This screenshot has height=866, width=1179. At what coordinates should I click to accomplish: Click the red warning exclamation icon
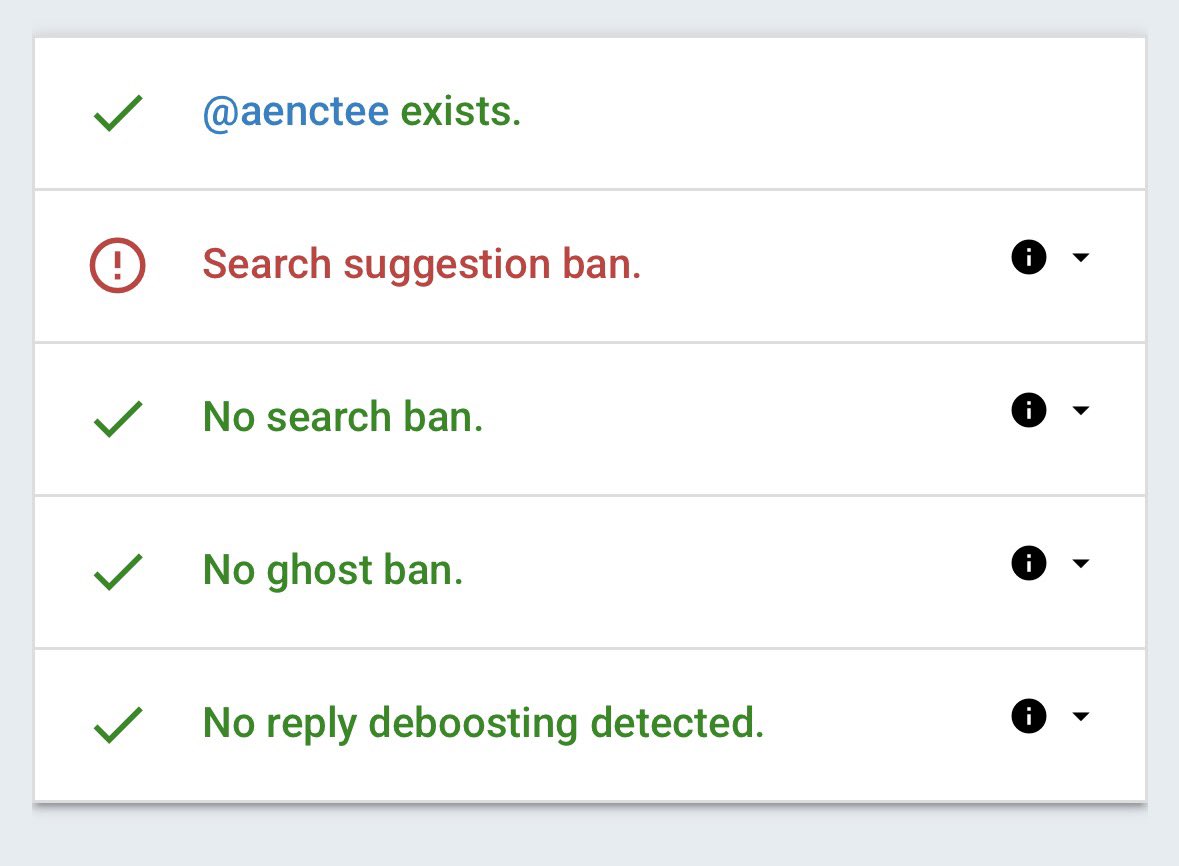tap(117, 265)
